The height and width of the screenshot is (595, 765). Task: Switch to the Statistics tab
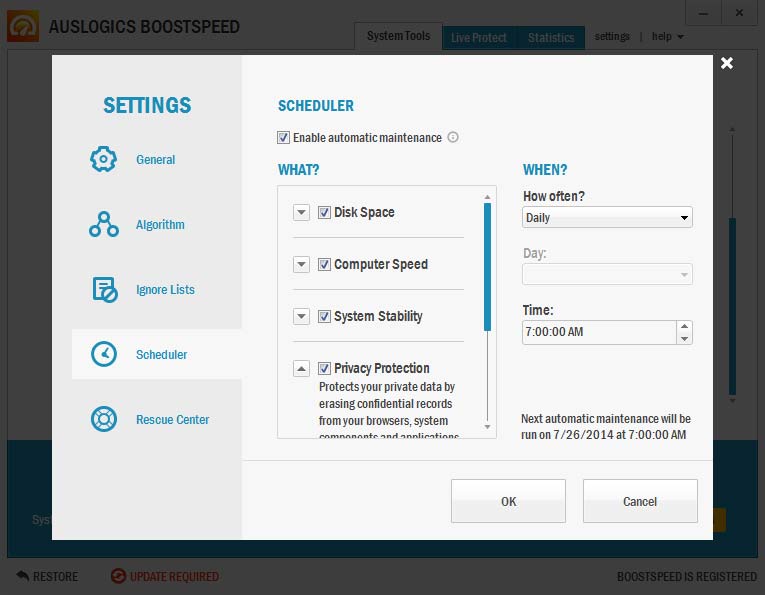point(551,38)
